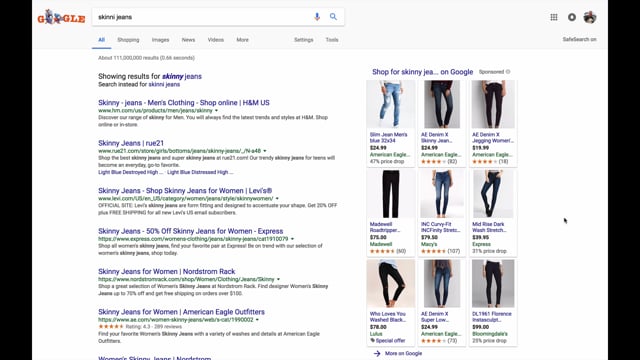This screenshot has width=640, height=360.
Task: Click More on Google link
Action: click(403, 353)
